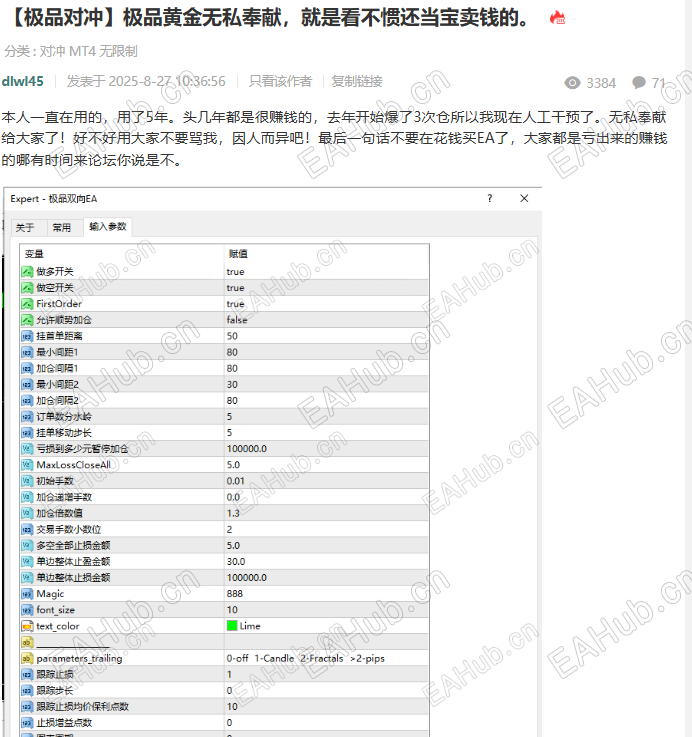The width and height of the screenshot is (692, 737).
Task: Click the 挂首单距离 integer icon
Action: pyautogui.click(x=27, y=336)
